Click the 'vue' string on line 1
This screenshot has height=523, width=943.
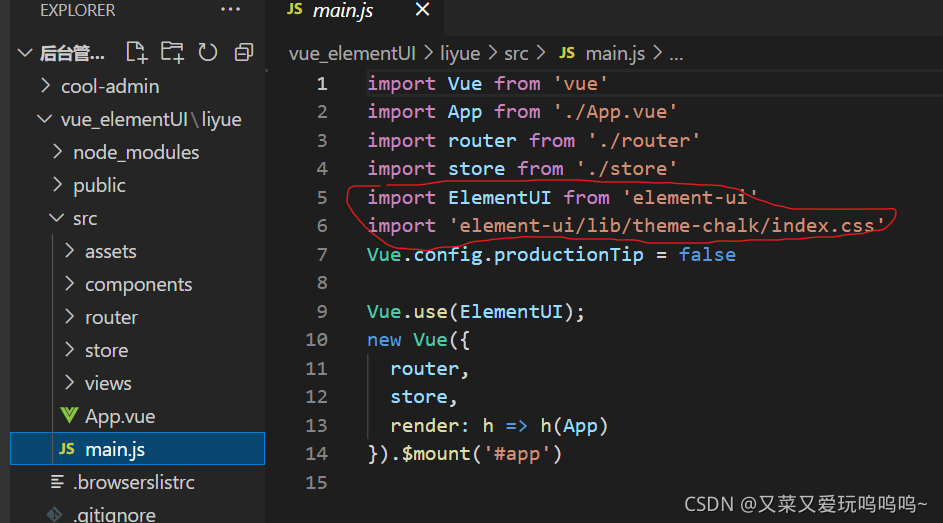(580, 84)
